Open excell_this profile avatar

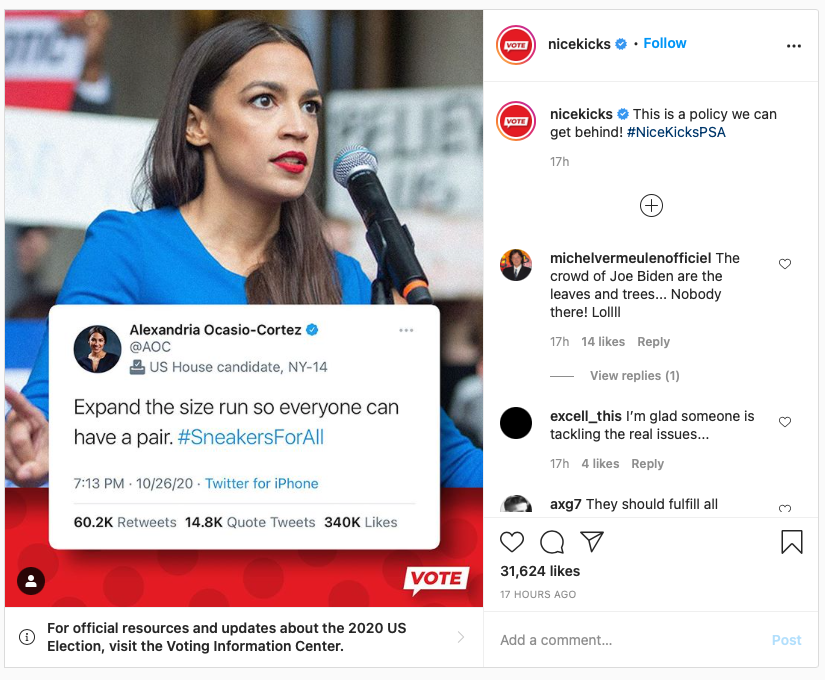pyautogui.click(x=516, y=423)
